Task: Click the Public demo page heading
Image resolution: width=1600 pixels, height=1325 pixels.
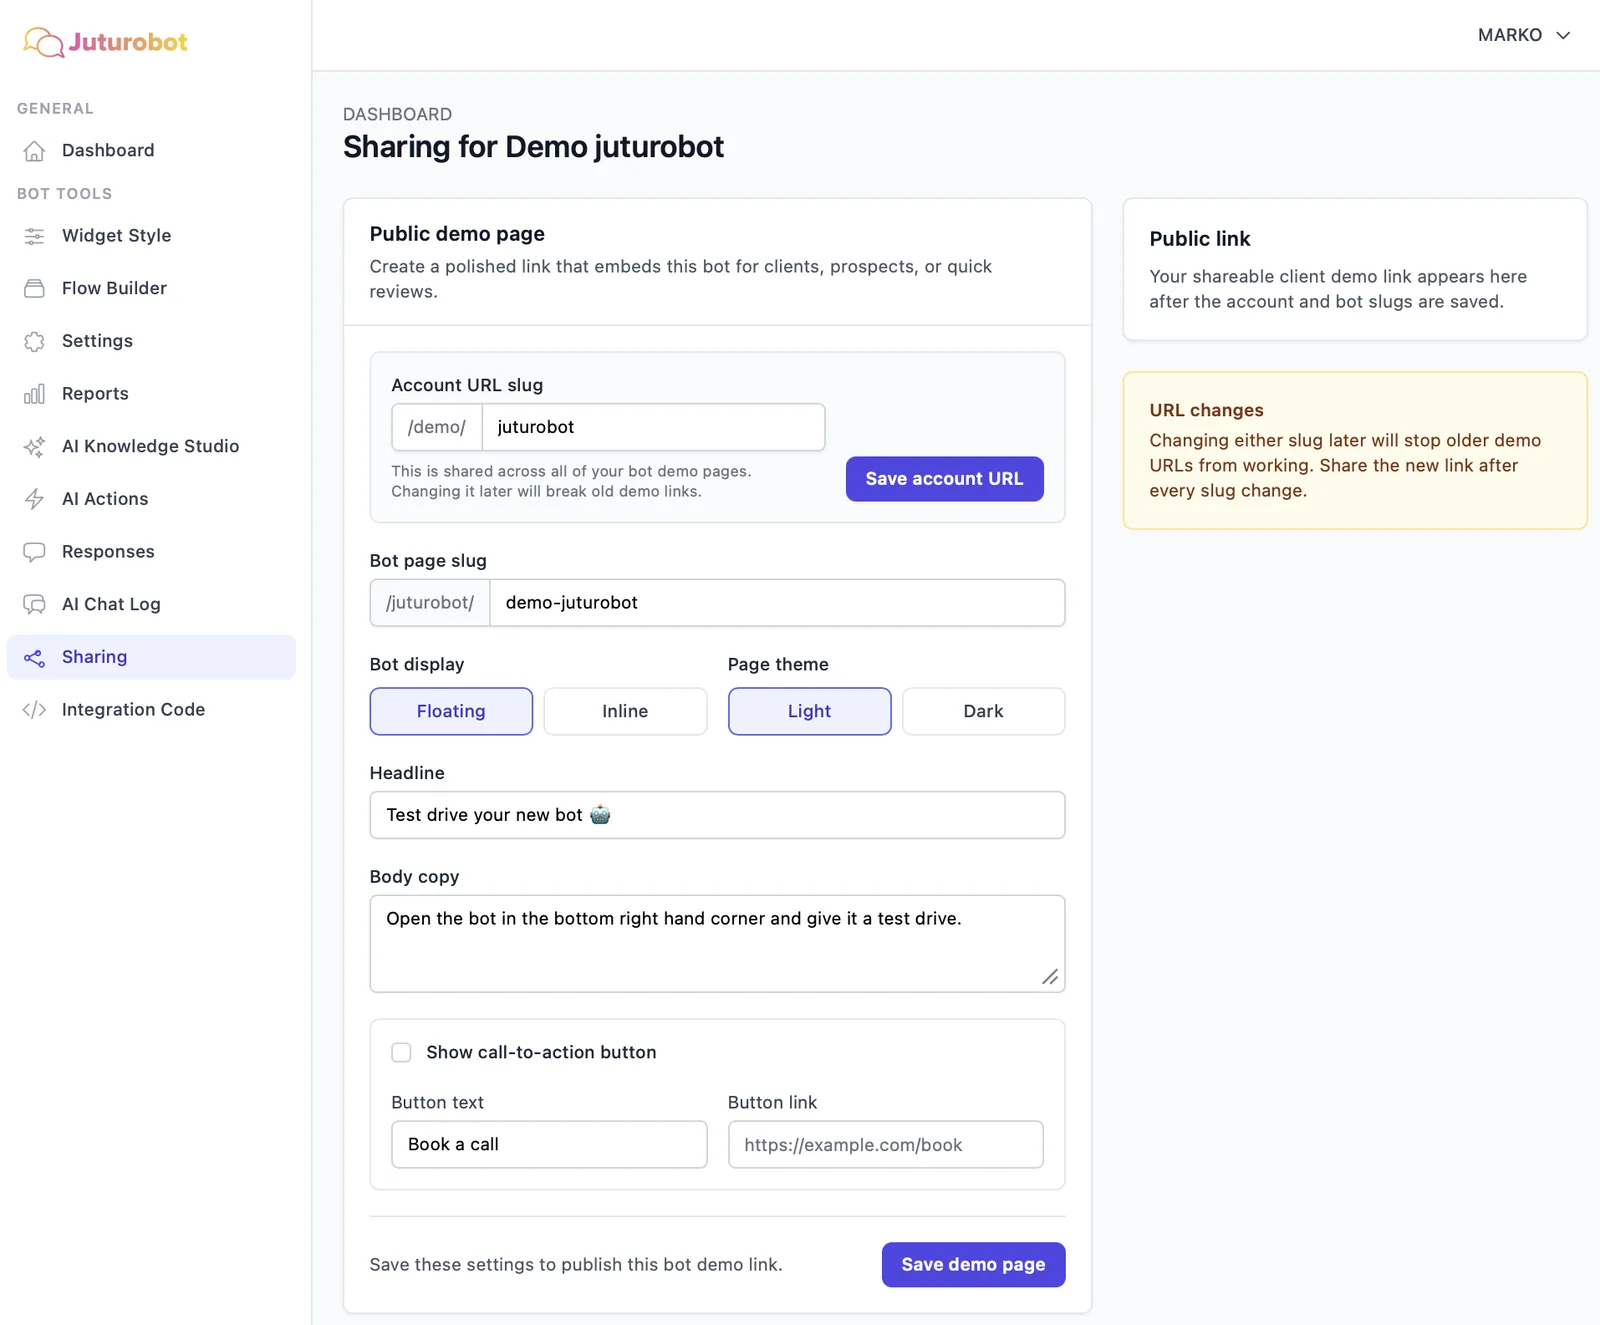Action: click(457, 234)
